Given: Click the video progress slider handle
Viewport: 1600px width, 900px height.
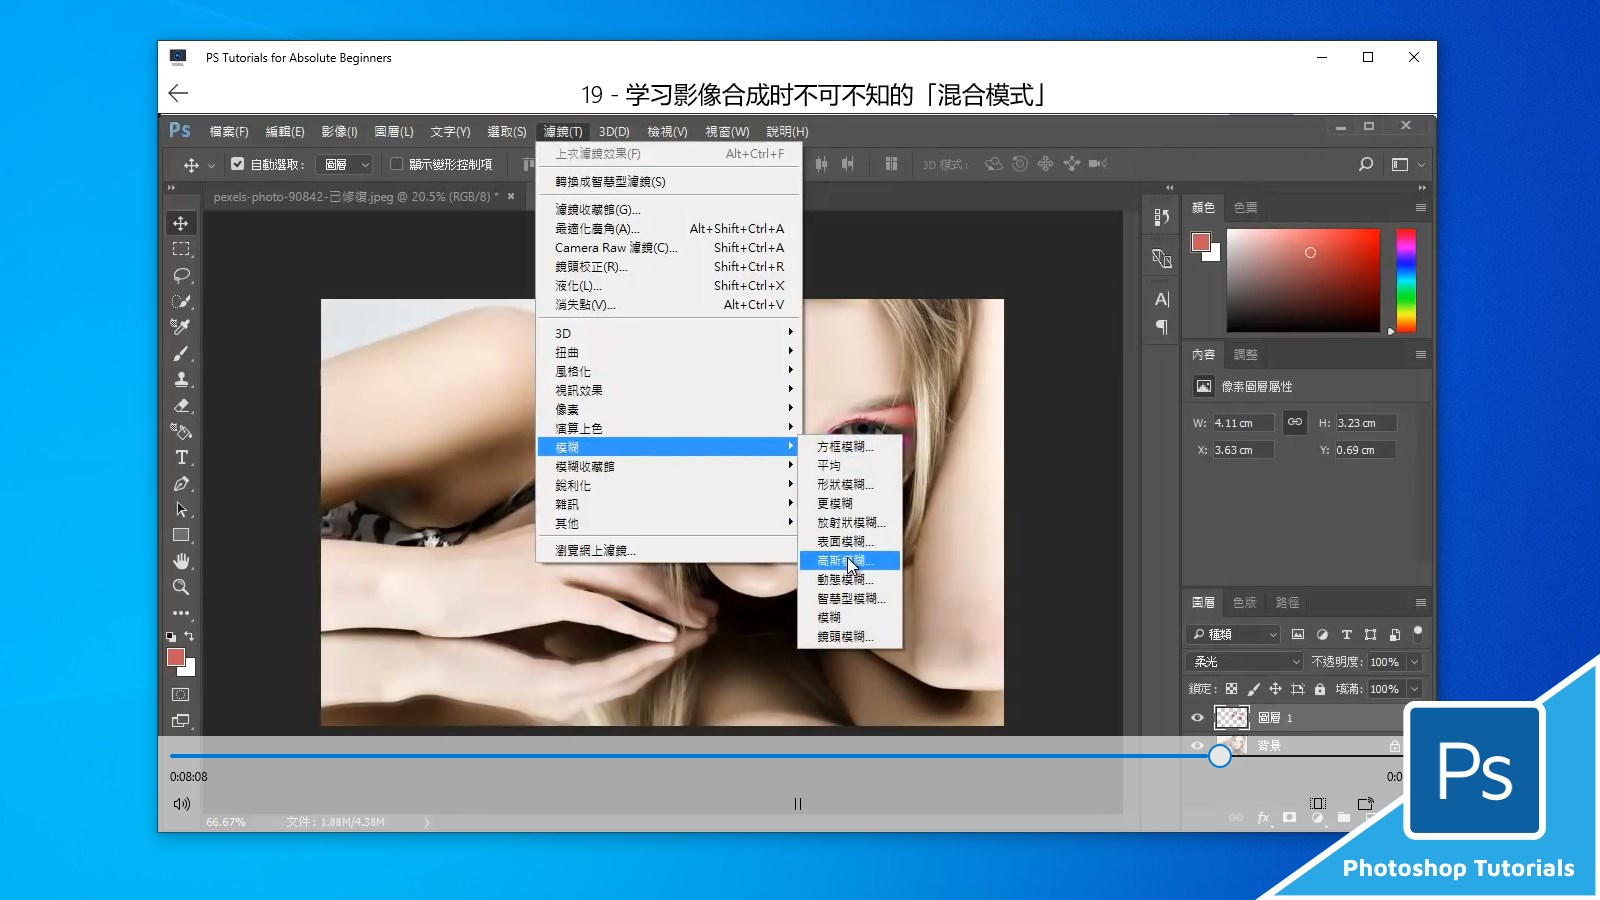Looking at the screenshot, I should 1219,756.
